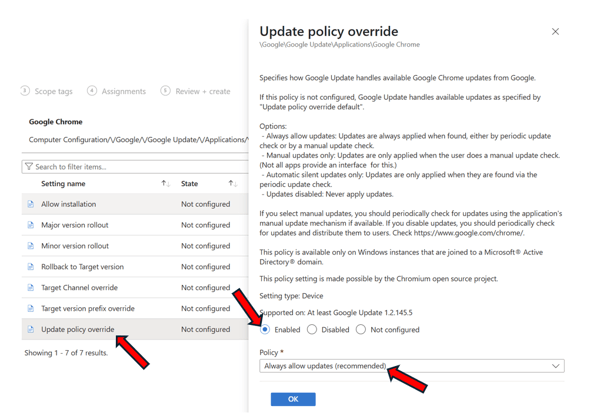
Task: Open the Minor version rollout setting
Action: [x=75, y=246]
